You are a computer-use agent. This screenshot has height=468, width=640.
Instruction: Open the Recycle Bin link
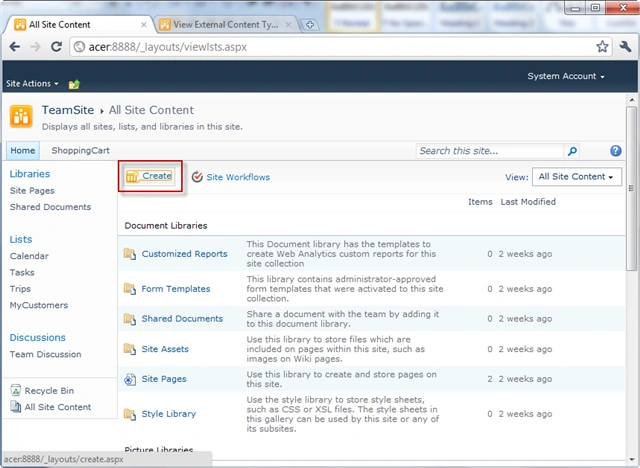[x=49, y=390]
